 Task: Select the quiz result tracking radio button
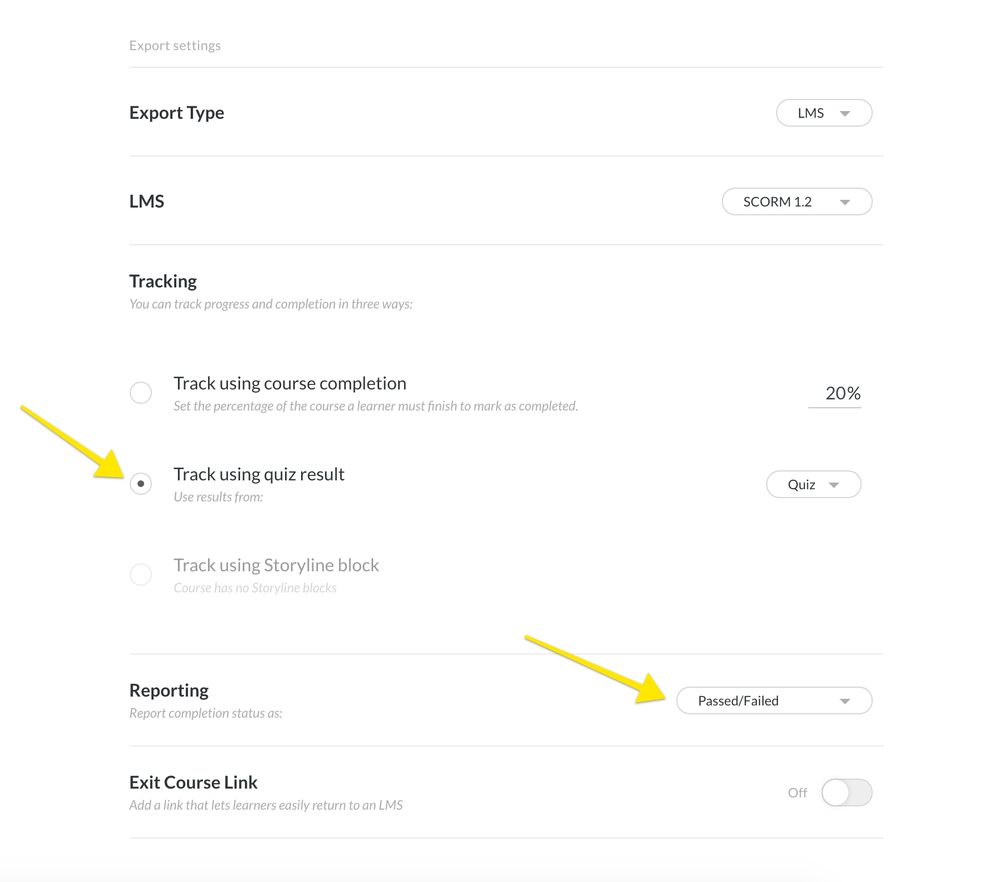141,484
